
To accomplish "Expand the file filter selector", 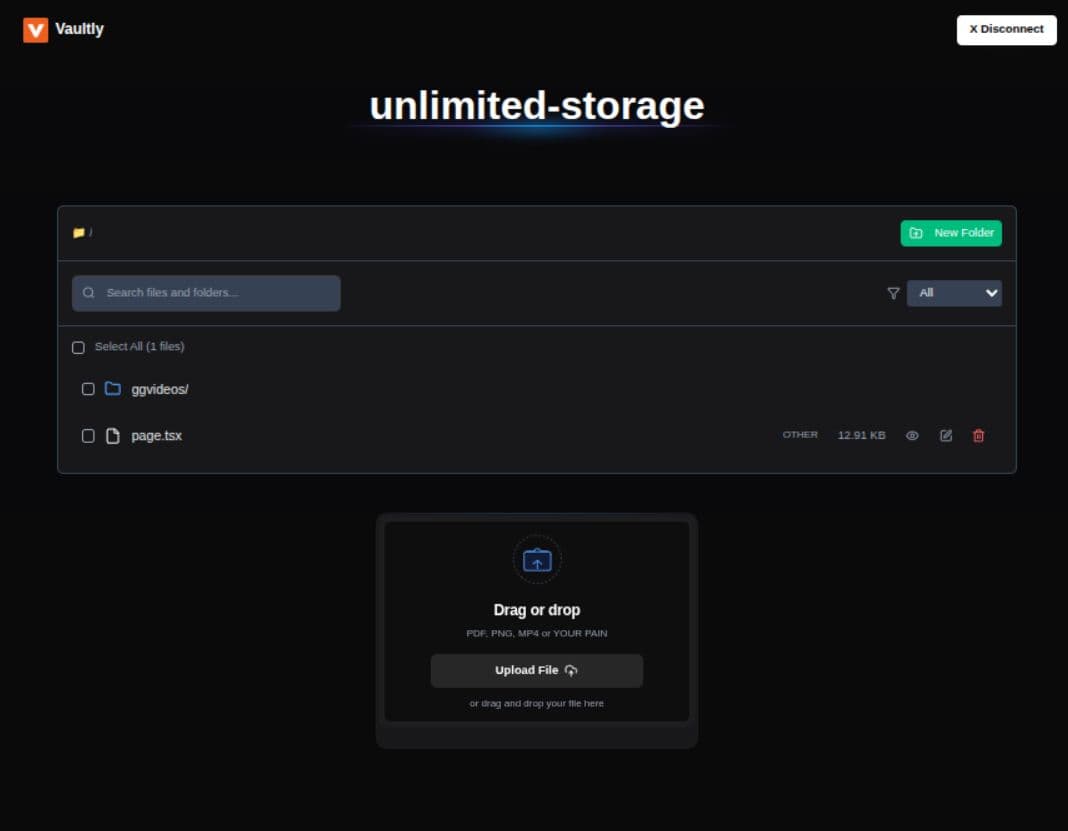I will tap(954, 293).
